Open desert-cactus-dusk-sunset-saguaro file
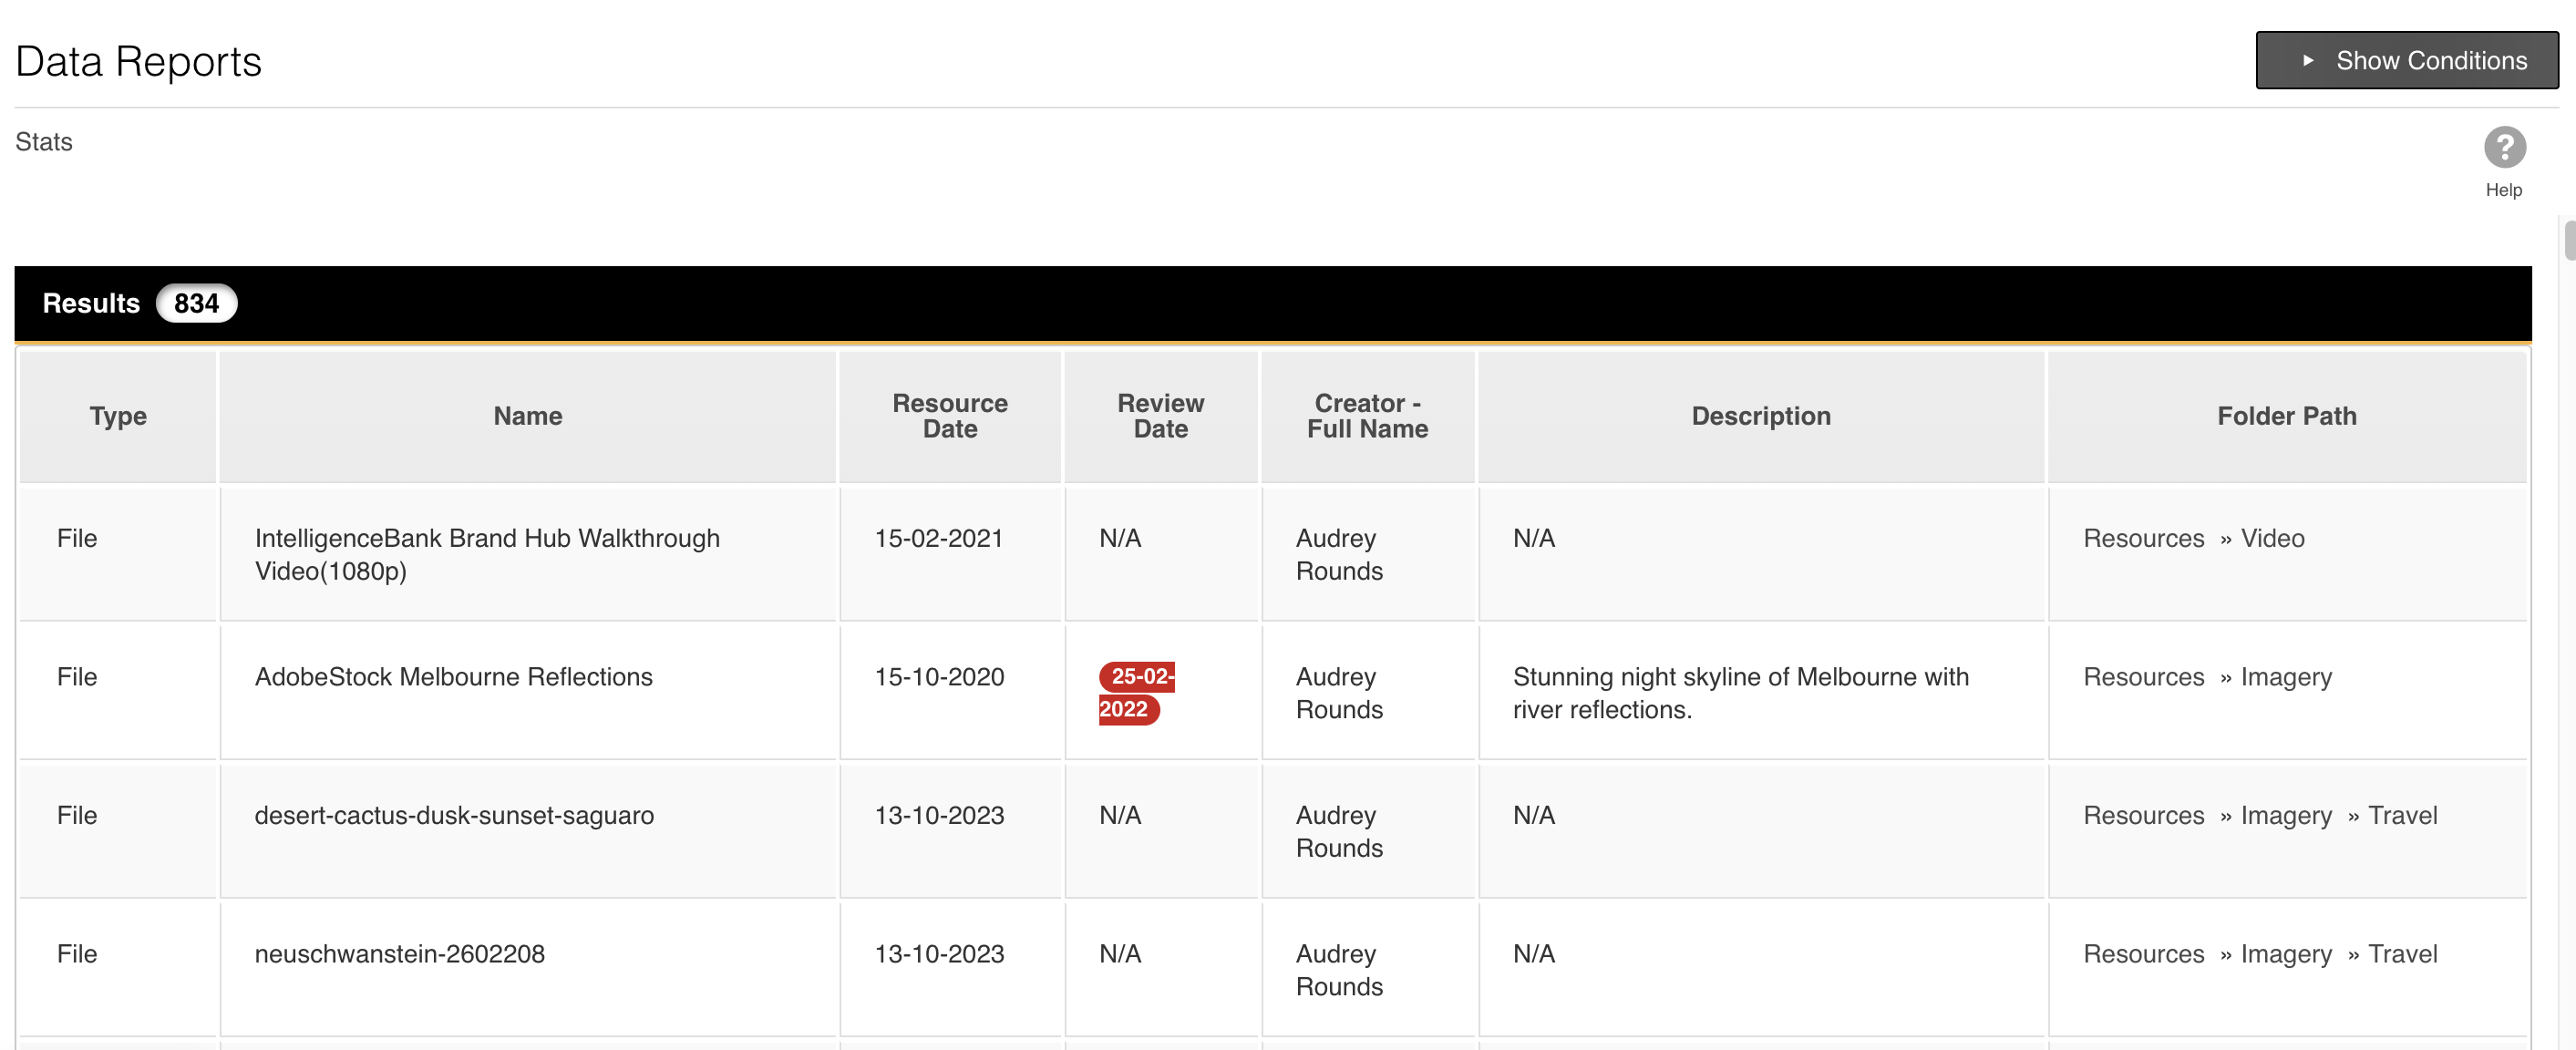This screenshot has height=1050, width=2576. (x=454, y=816)
